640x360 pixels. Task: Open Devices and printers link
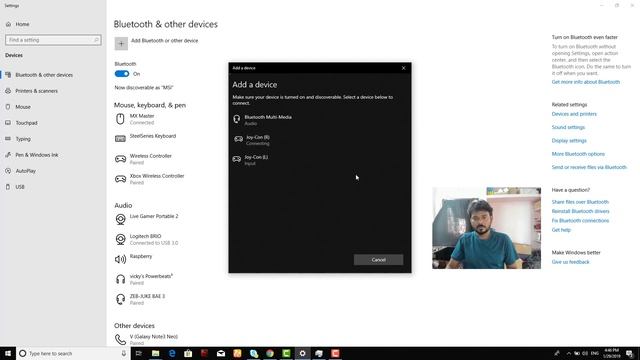(x=574, y=114)
